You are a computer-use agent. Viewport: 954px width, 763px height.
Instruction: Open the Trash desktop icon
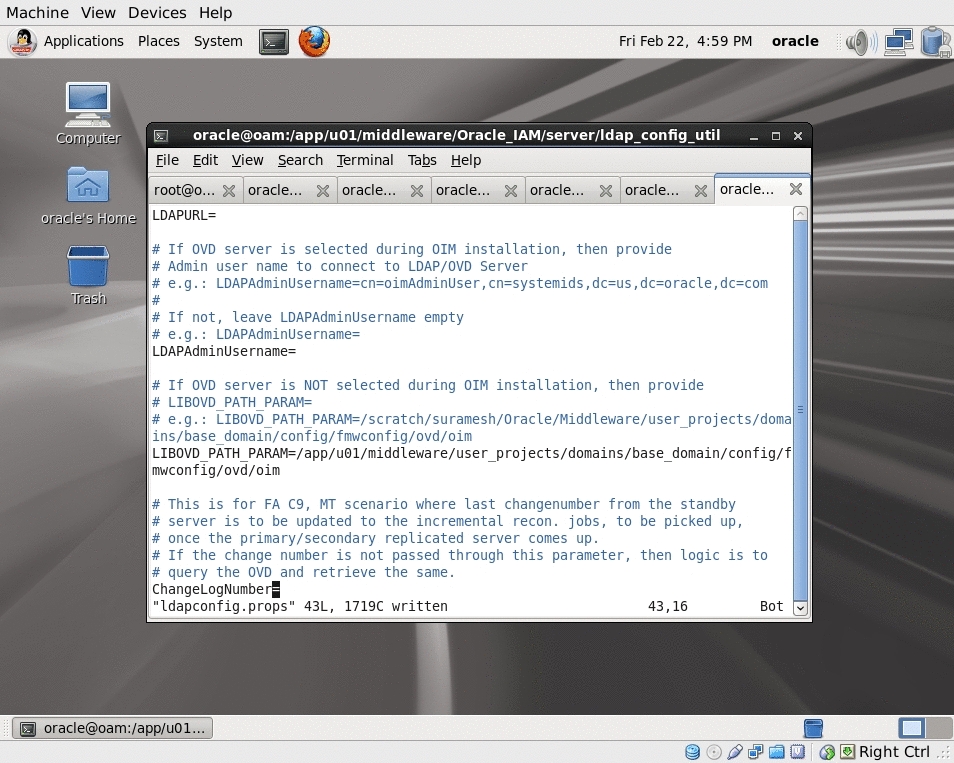(x=88, y=275)
